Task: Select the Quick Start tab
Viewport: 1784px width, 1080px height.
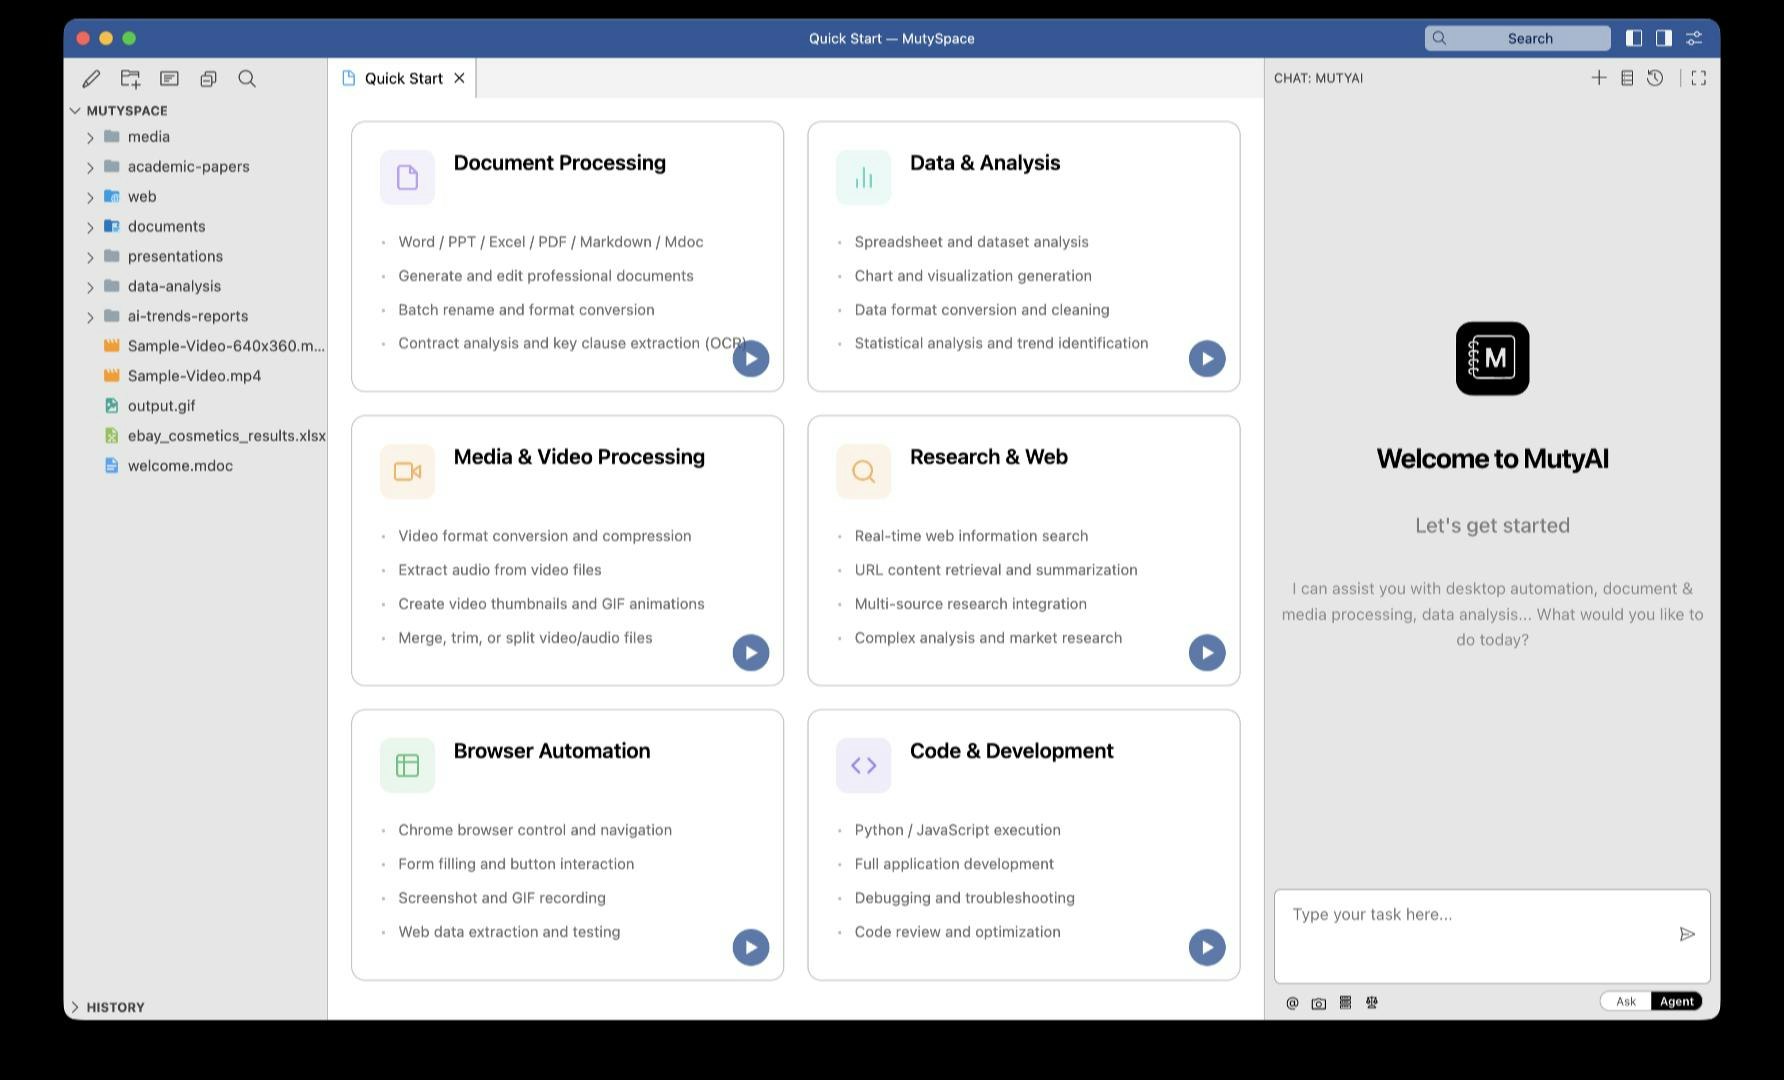Action: click(401, 77)
